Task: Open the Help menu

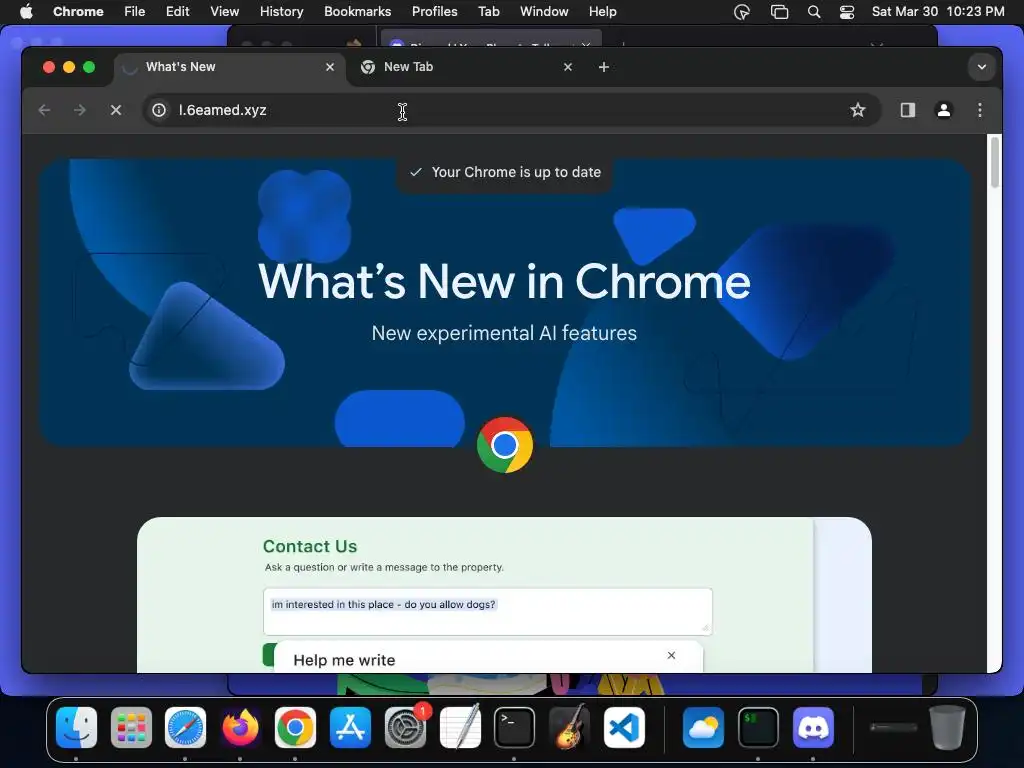Action: tap(602, 11)
